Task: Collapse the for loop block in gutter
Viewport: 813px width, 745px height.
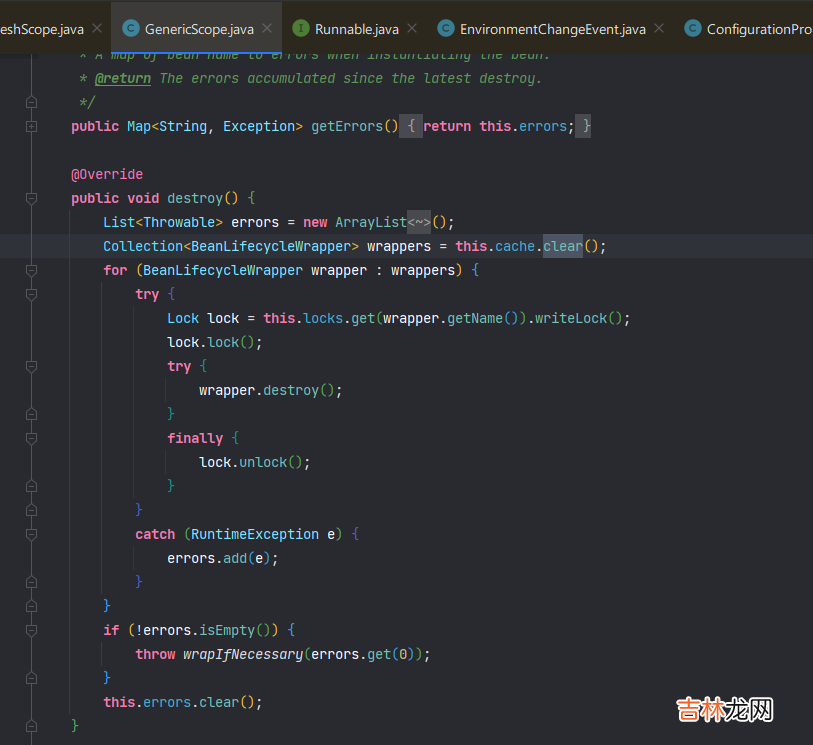Action: click(31, 270)
